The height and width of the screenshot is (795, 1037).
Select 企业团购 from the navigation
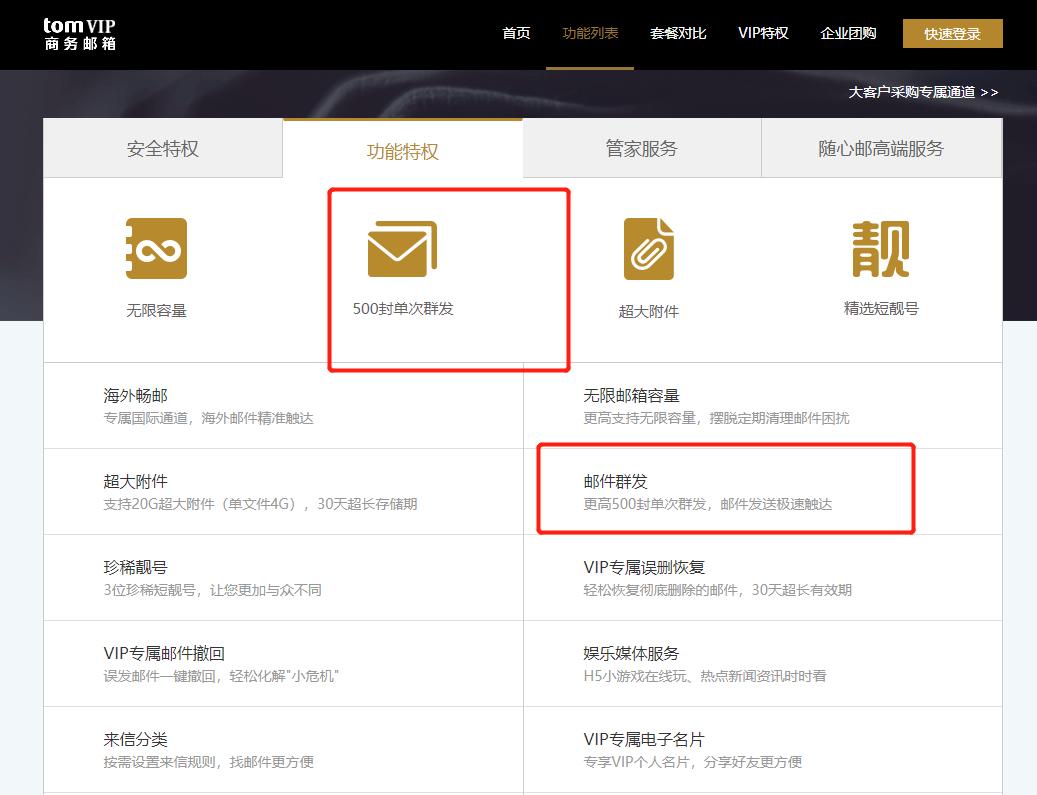[848, 33]
